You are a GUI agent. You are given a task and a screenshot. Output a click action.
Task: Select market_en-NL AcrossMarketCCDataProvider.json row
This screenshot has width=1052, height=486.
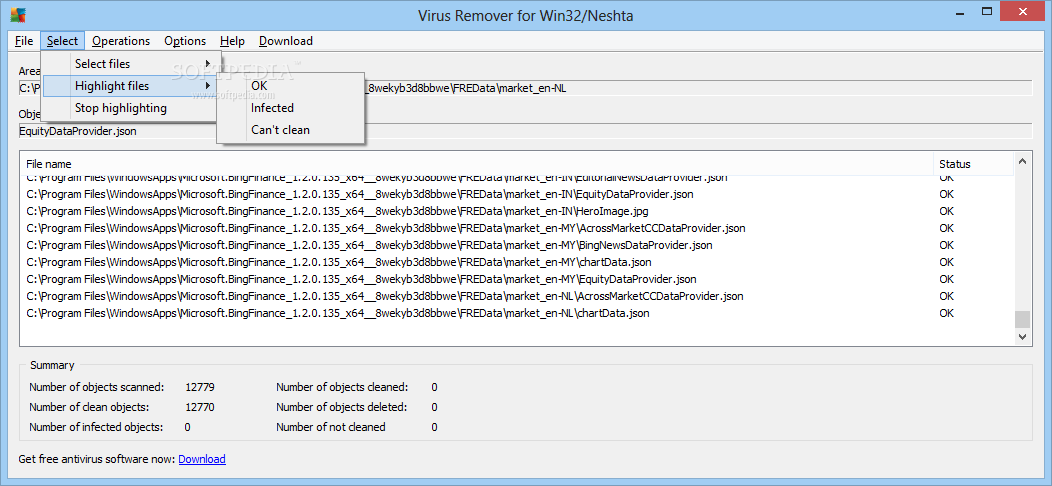point(517,296)
